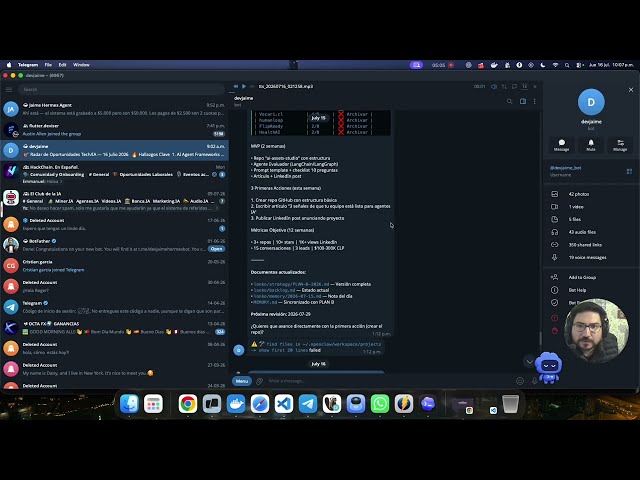Toggle the audio player volume speaker icon
The width and height of the screenshot is (640, 480).
pos(494,87)
